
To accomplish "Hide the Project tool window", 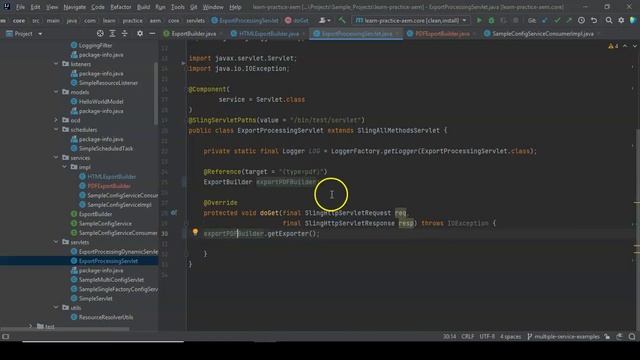I will pos(152,33).
